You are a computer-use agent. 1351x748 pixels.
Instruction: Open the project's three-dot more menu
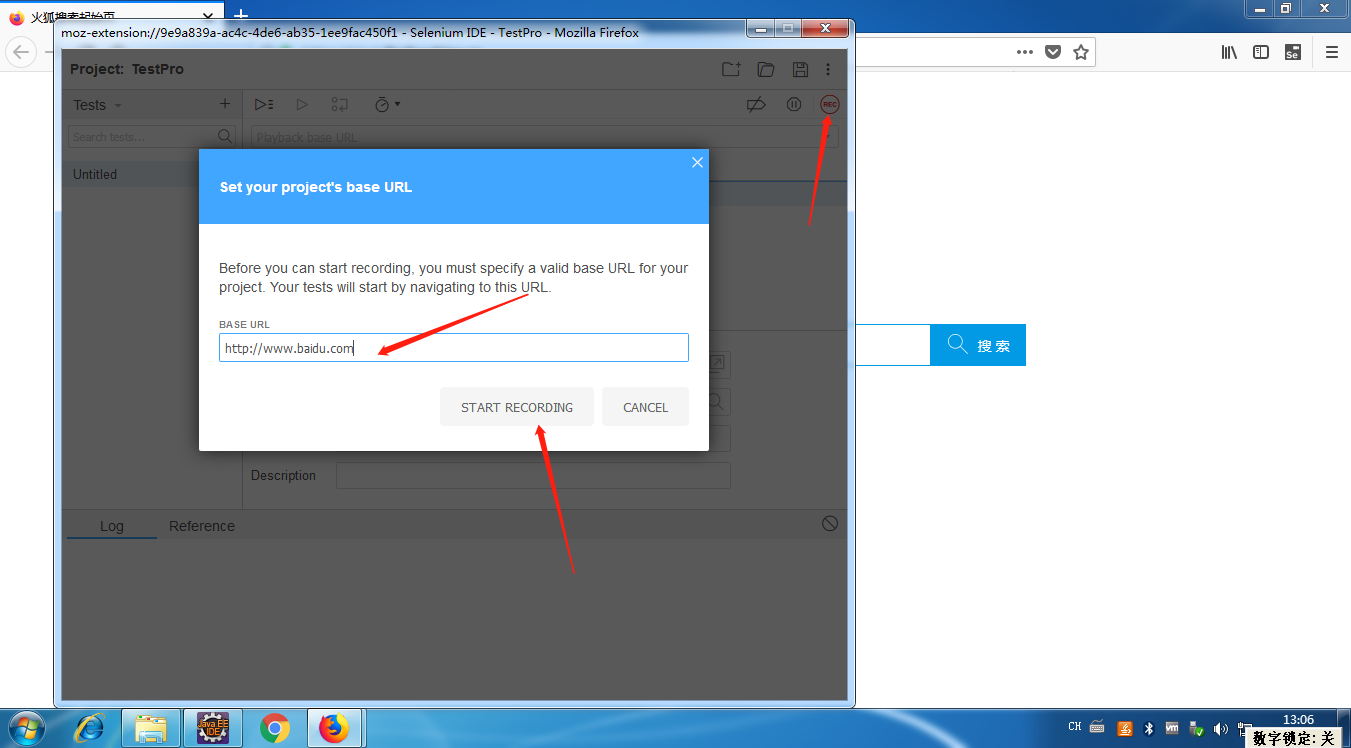(x=828, y=69)
